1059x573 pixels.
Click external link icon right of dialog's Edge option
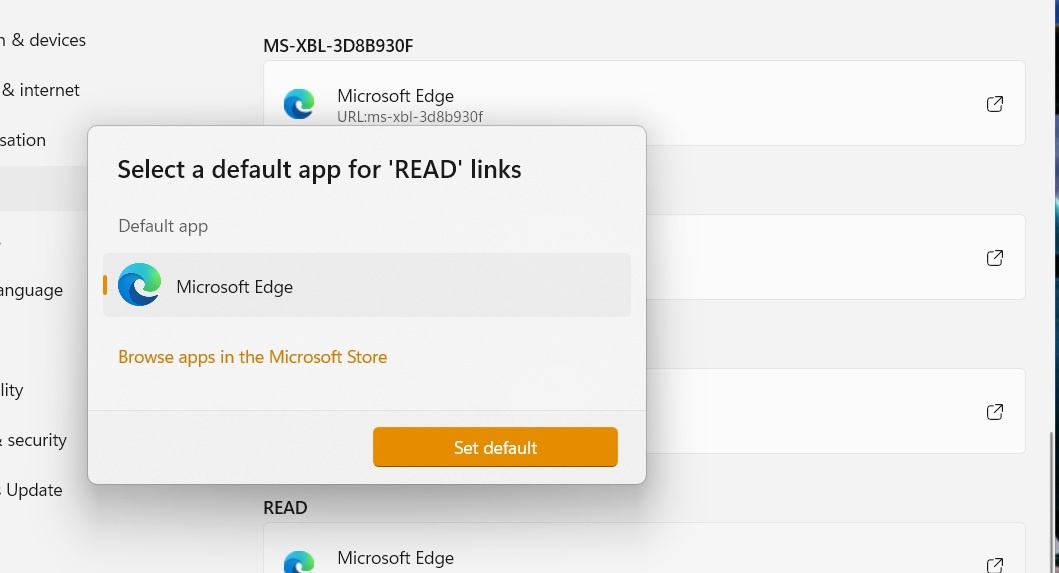(994, 257)
